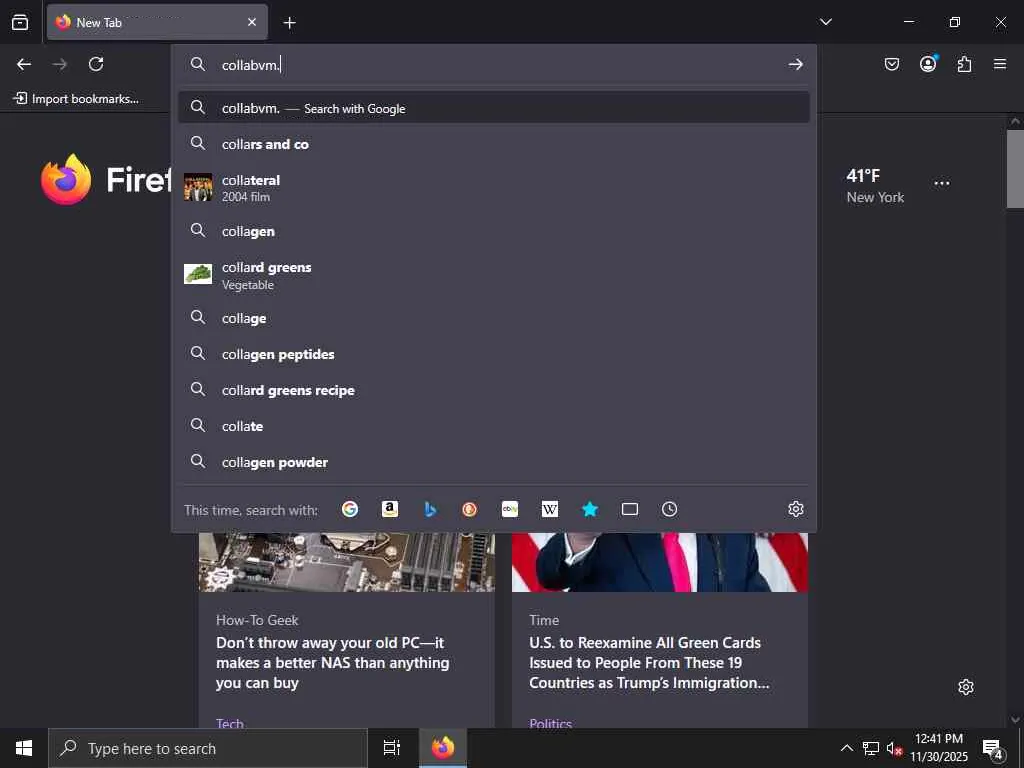Open the Politics topic link
This screenshot has height=768, width=1024.
pyautogui.click(x=551, y=722)
